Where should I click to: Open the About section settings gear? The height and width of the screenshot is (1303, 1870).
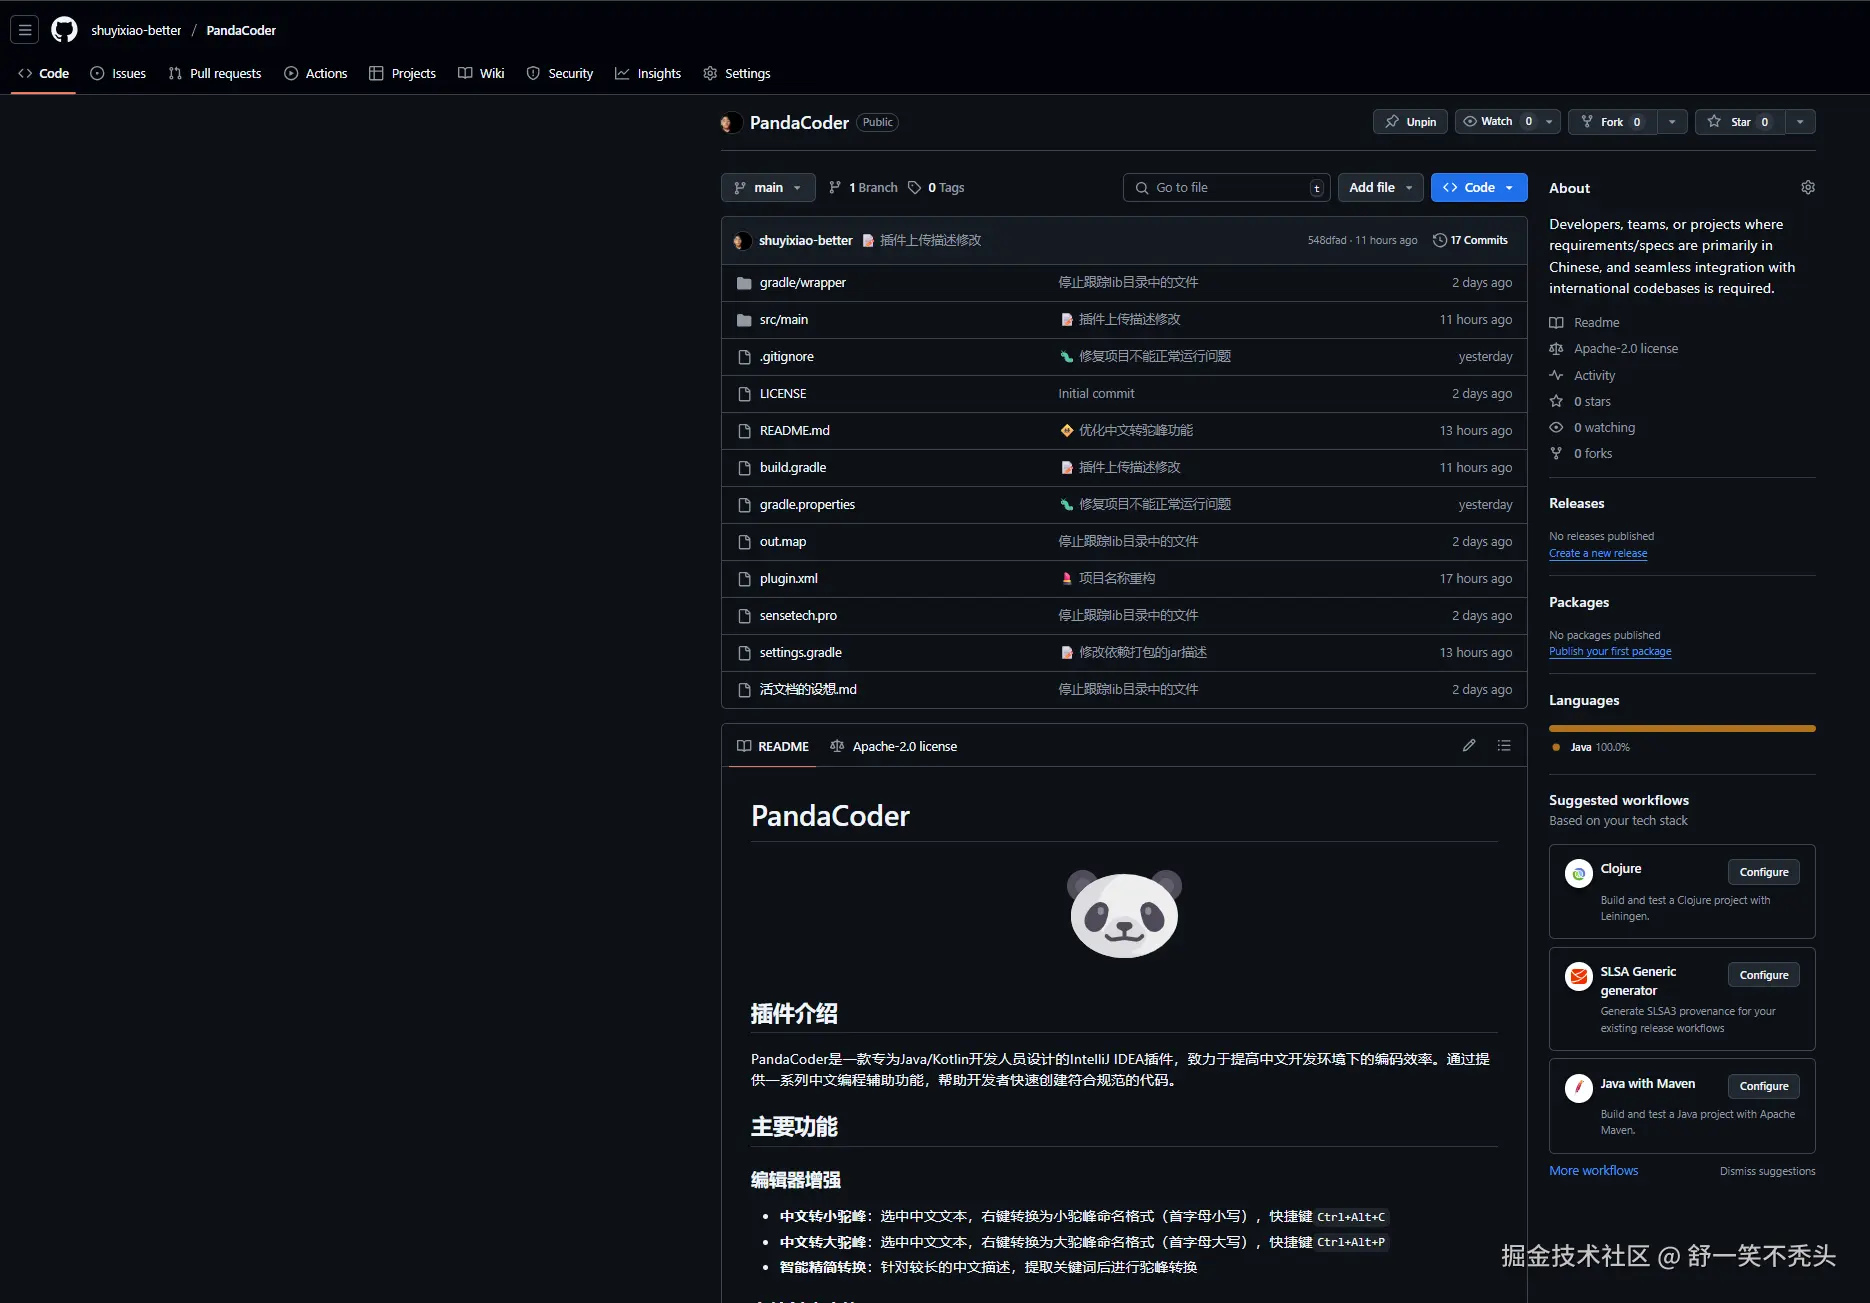tap(1808, 188)
